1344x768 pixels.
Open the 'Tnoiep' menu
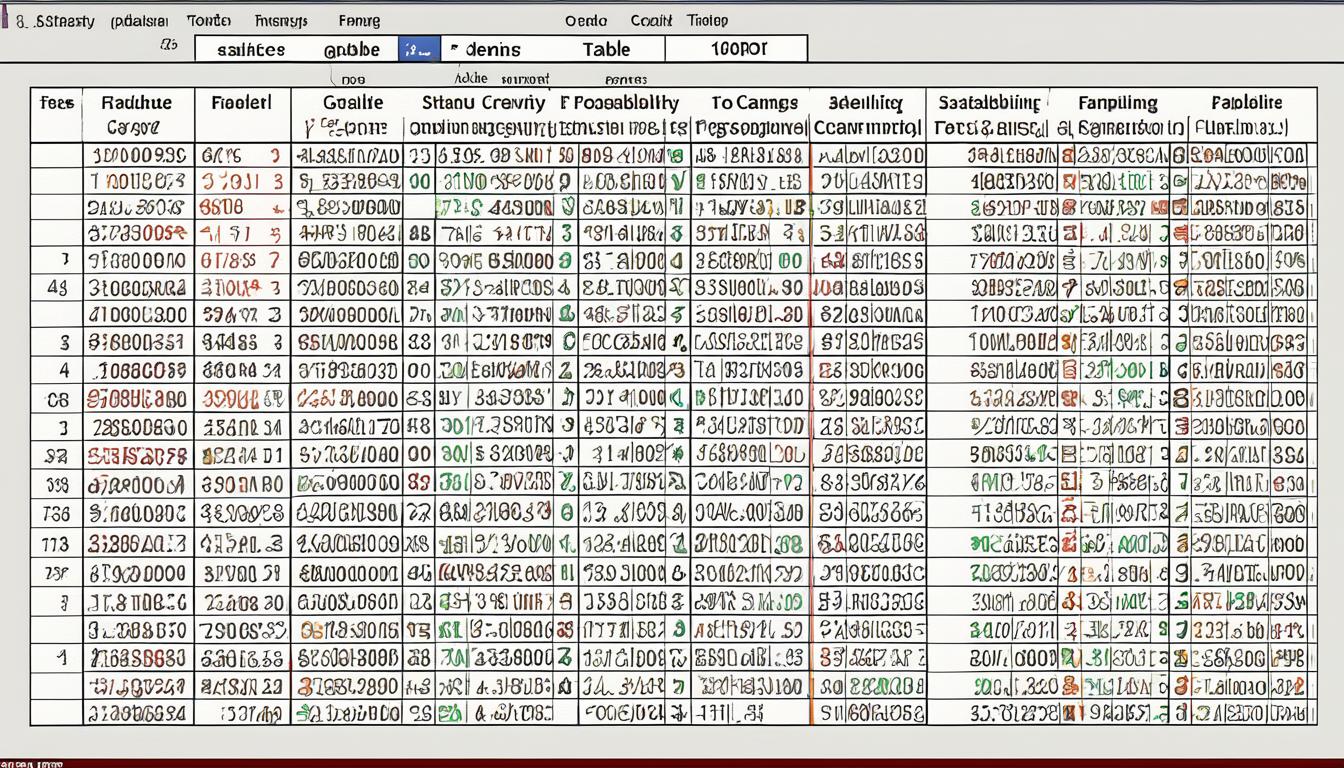(x=707, y=20)
